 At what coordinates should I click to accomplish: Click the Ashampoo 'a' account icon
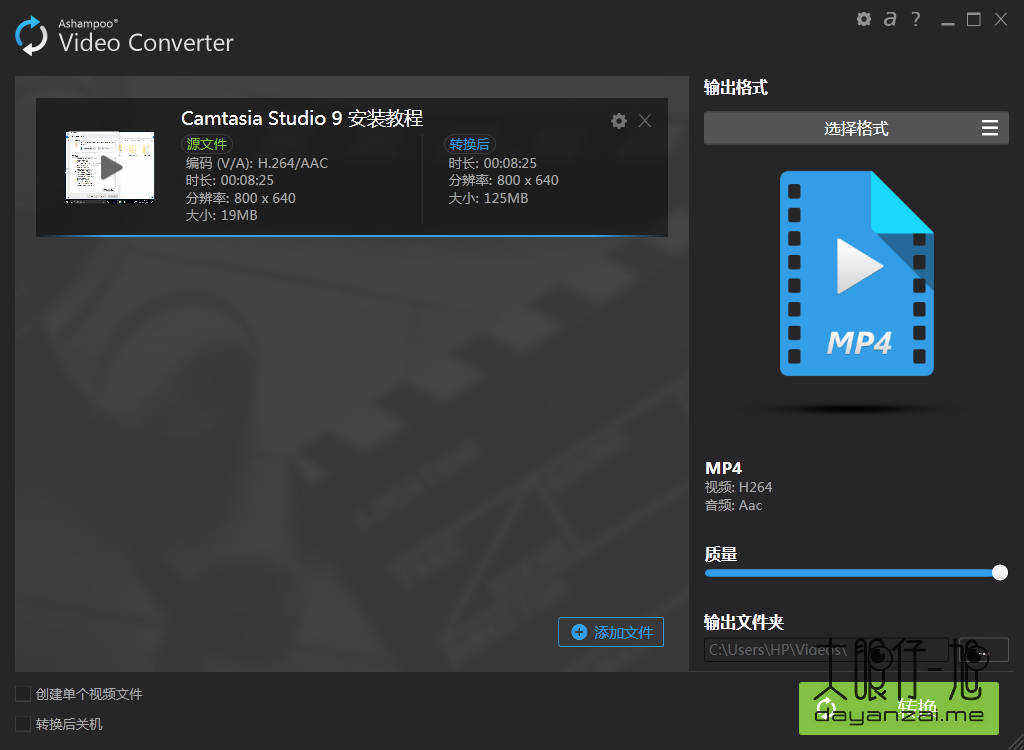coord(889,19)
